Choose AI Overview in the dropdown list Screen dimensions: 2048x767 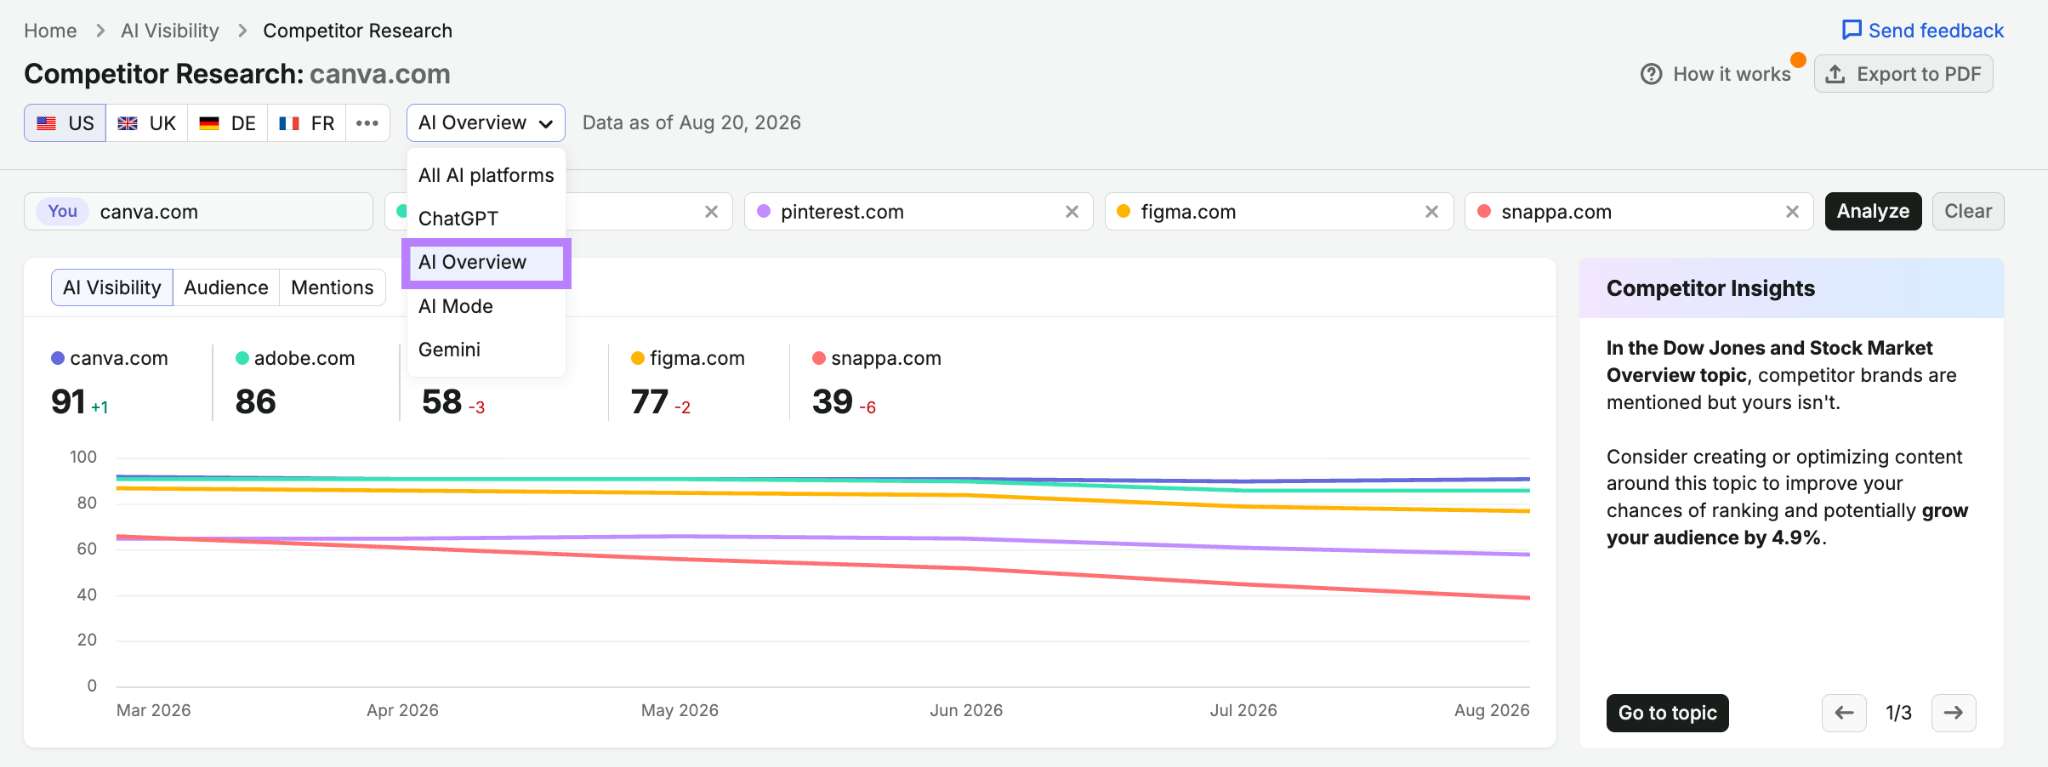[486, 262]
